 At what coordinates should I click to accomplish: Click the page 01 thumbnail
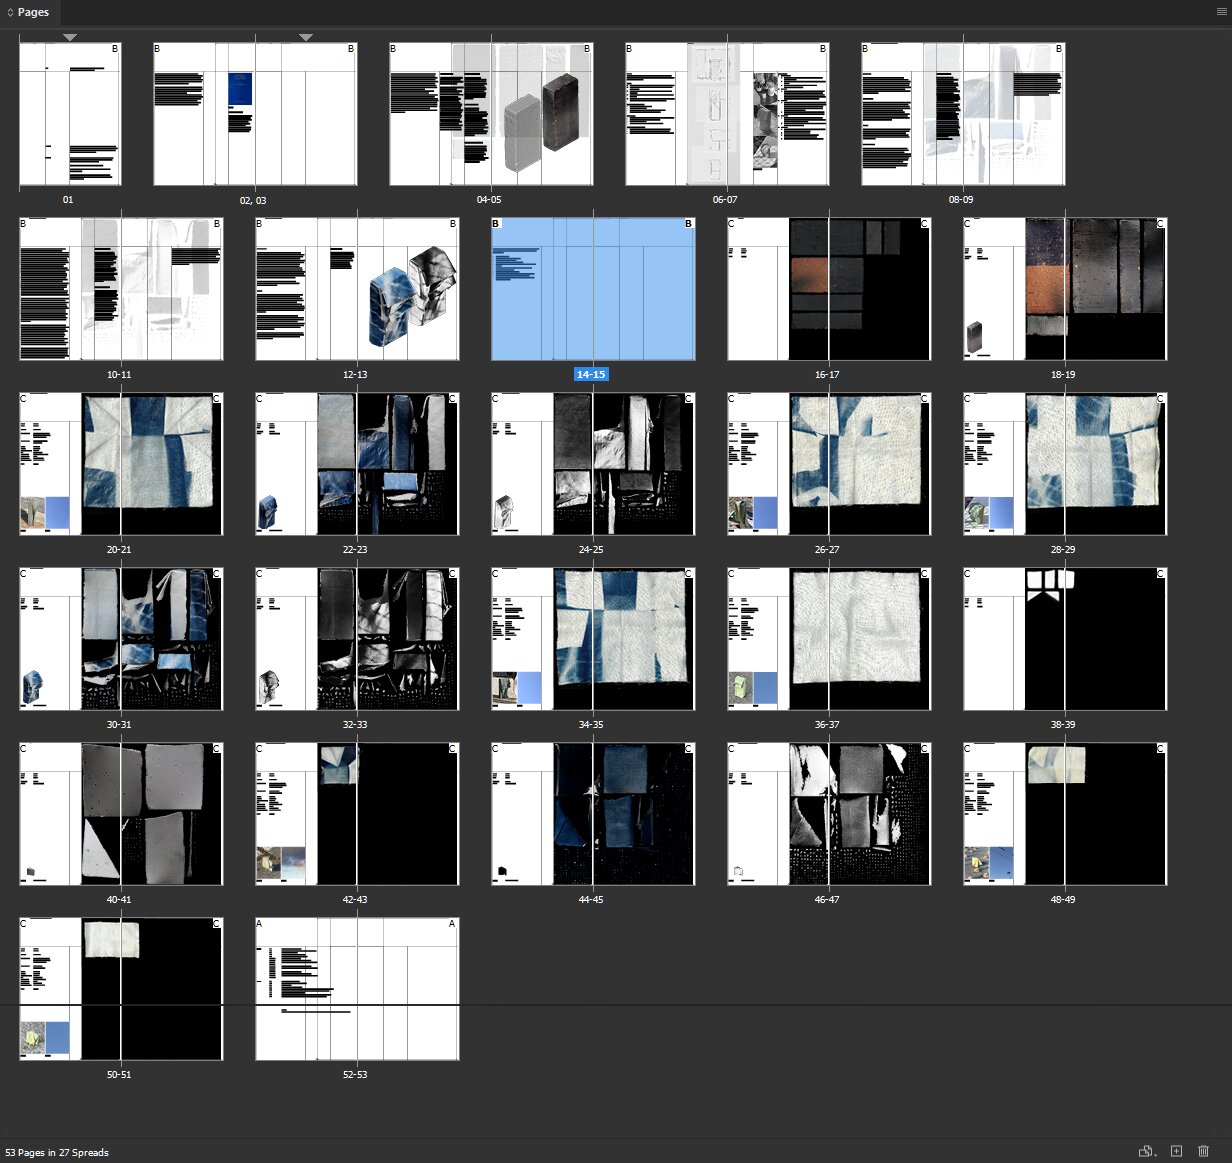pos(70,114)
